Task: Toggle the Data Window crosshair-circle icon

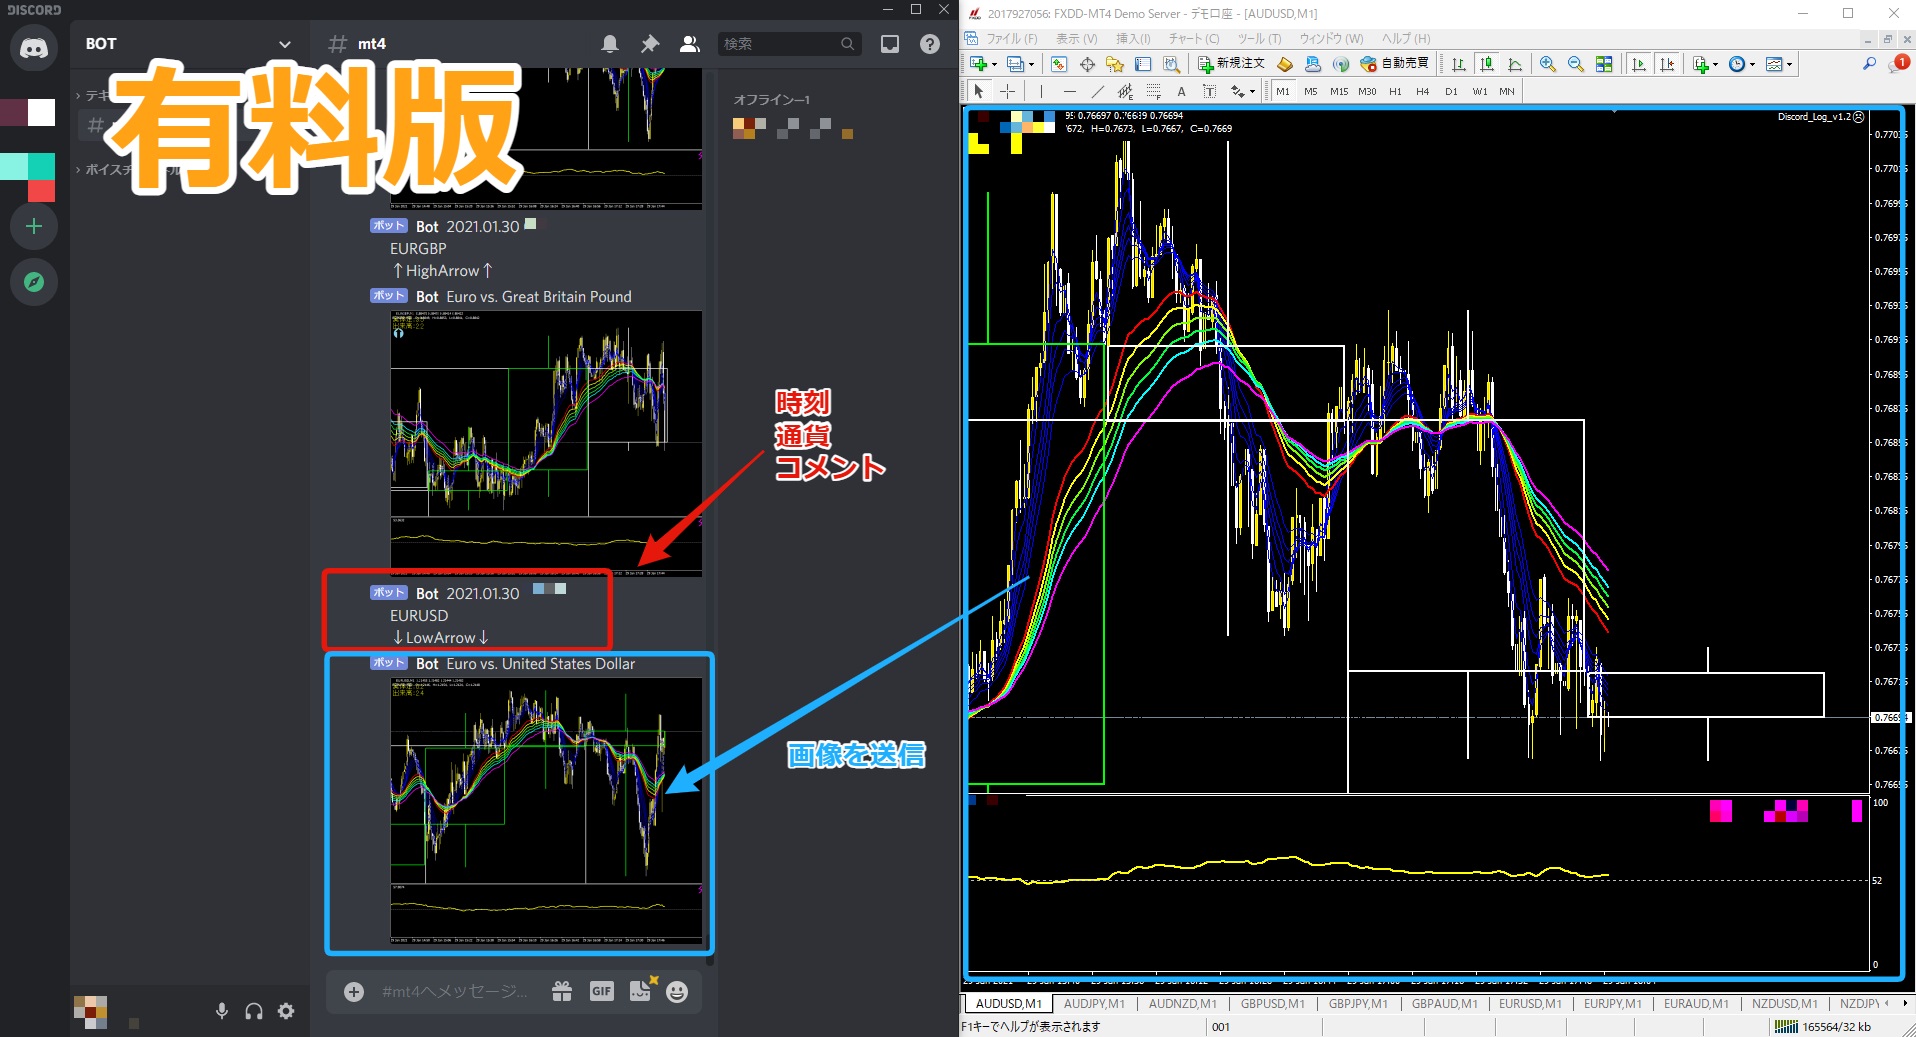Action: [1087, 64]
